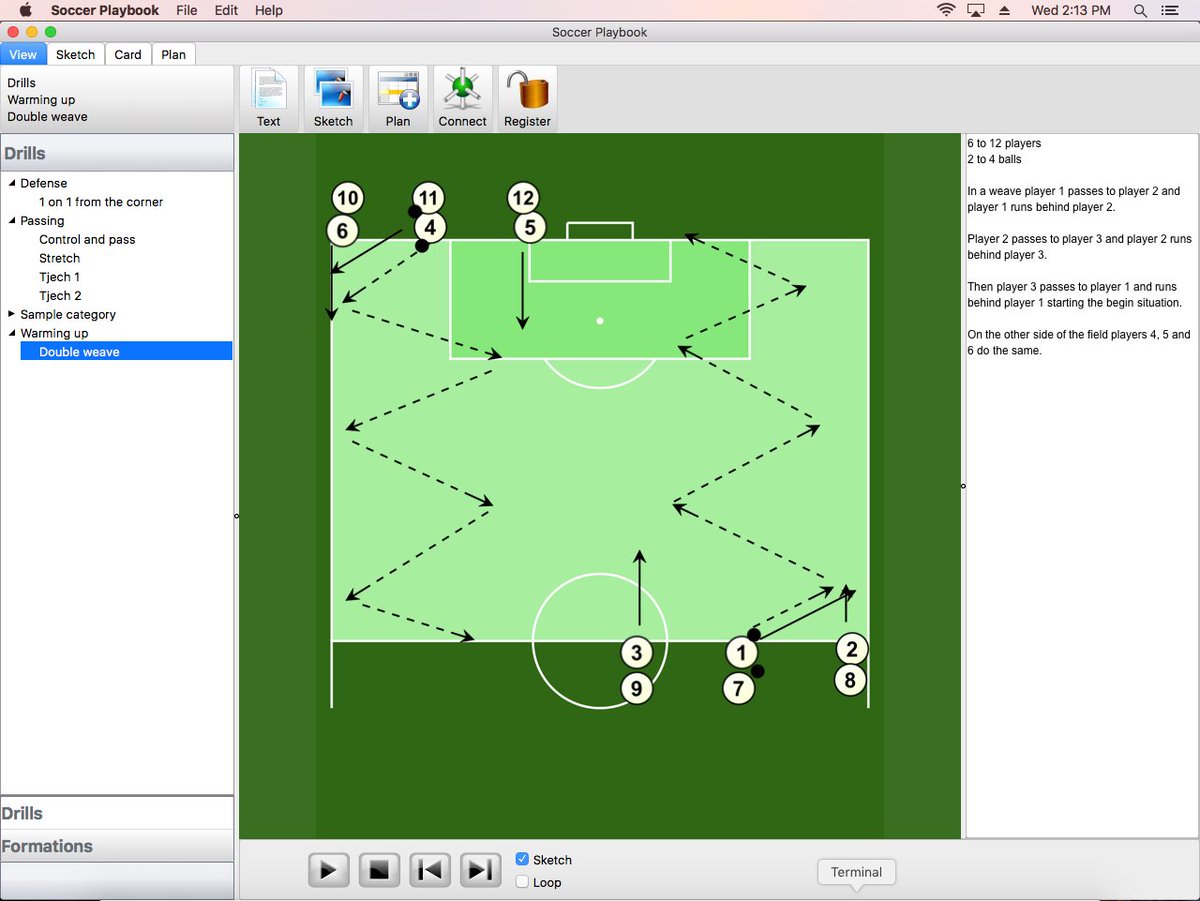
Task: Select player marker 3 on the field
Action: tap(637, 653)
